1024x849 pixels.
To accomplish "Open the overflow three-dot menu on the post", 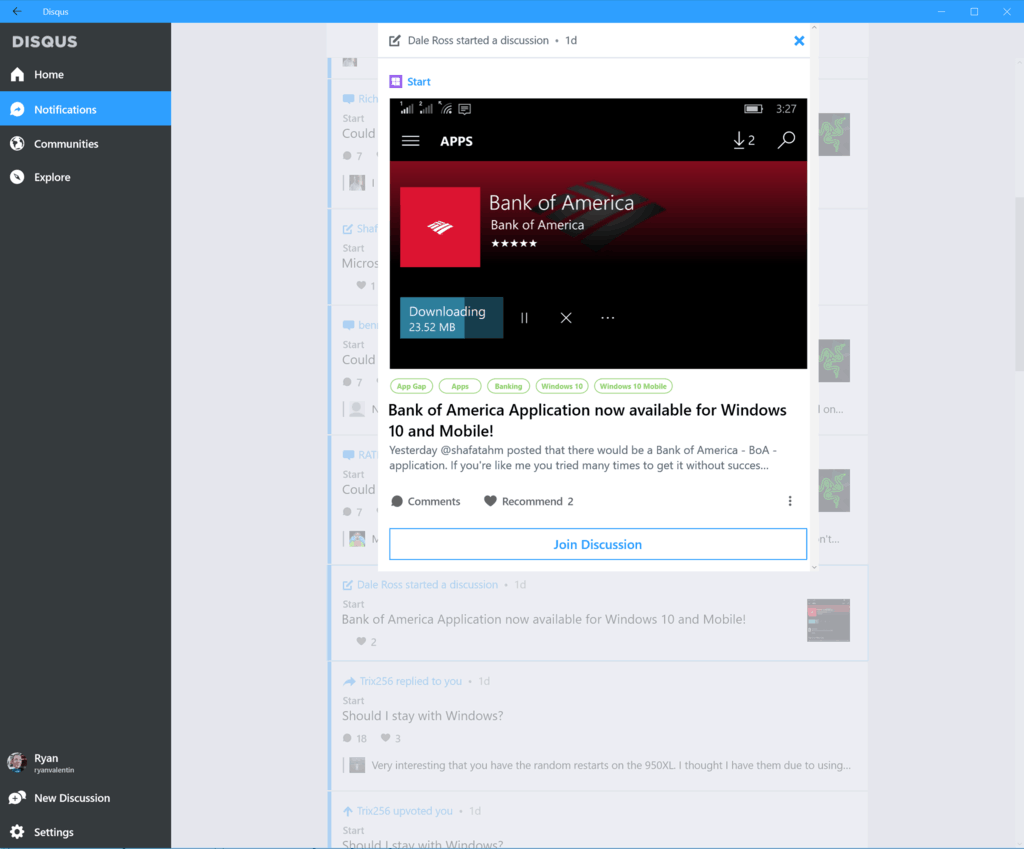I will click(x=790, y=501).
